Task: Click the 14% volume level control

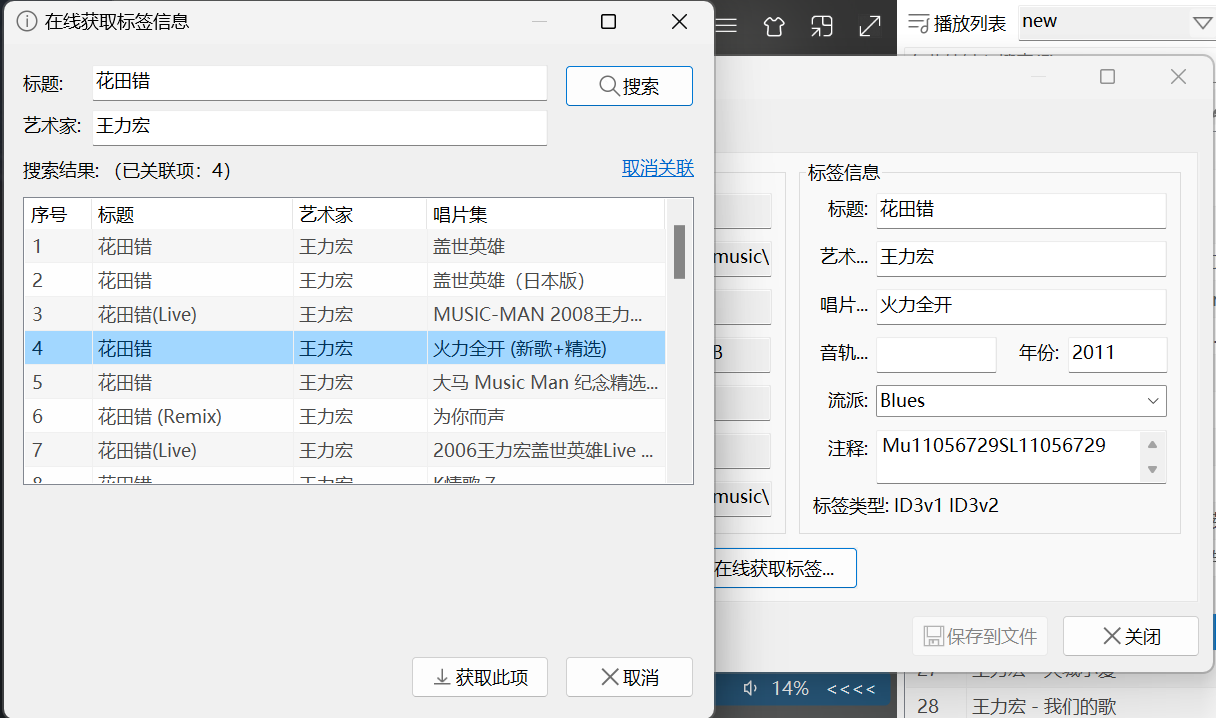Action: (790, 687)
